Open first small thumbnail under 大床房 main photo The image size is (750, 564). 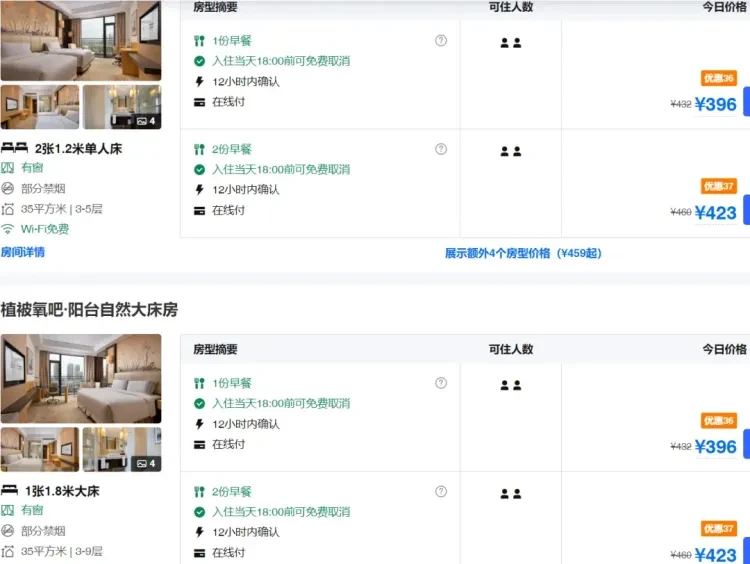[40, 449]
